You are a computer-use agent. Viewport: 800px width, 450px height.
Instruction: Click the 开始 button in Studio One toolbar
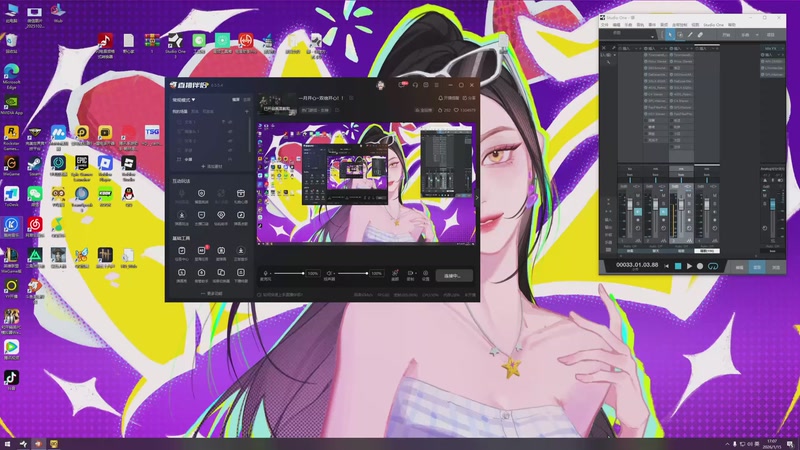click(726, 35)
